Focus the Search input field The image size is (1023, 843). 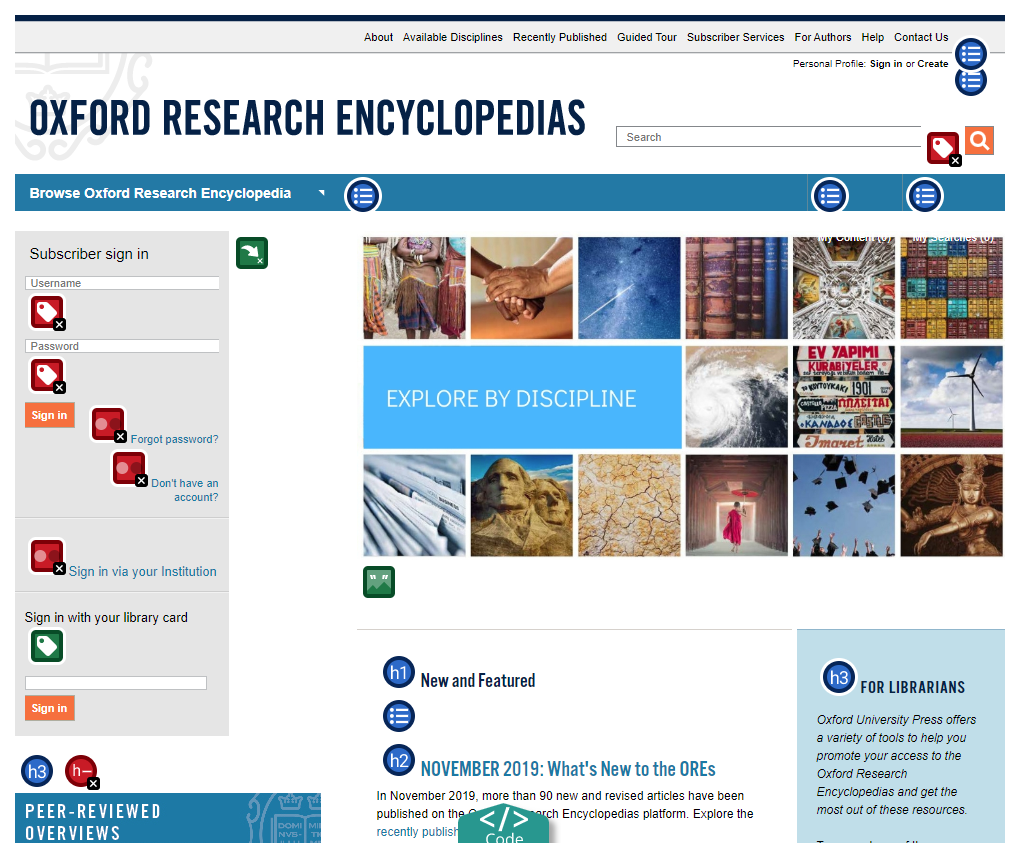pyautogui.click(x=768, y=137)
